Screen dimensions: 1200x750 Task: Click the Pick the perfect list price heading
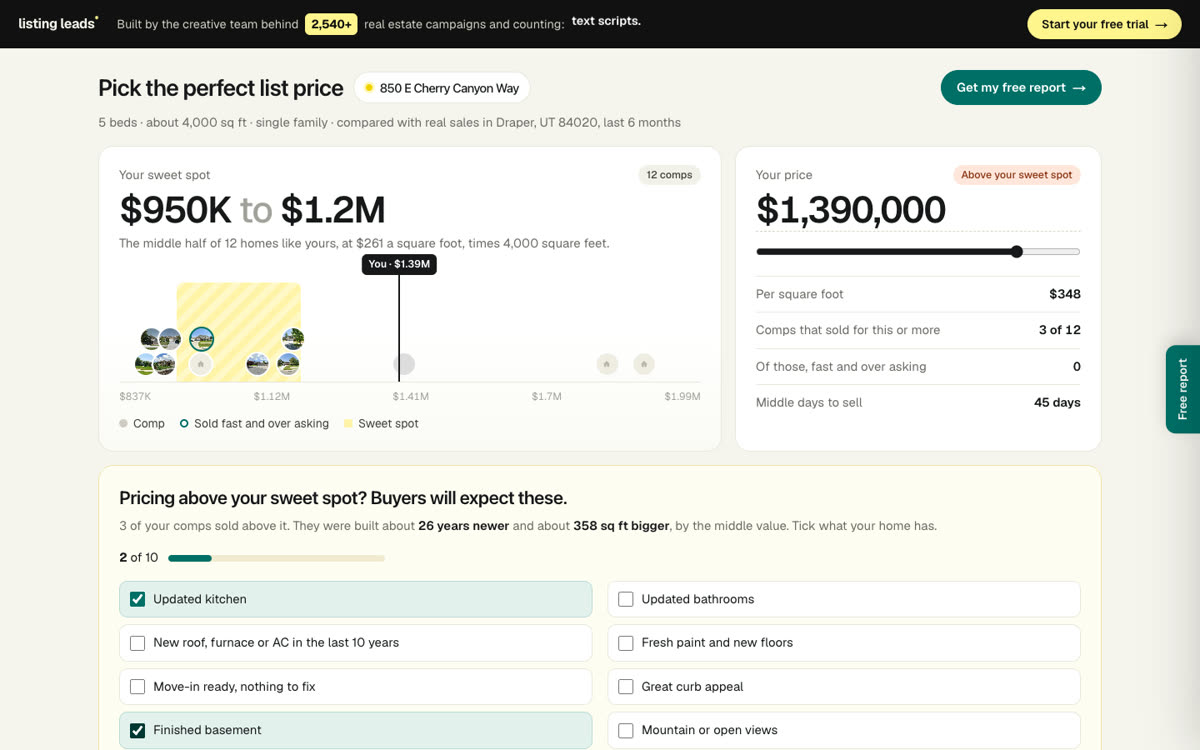(221, 88)
